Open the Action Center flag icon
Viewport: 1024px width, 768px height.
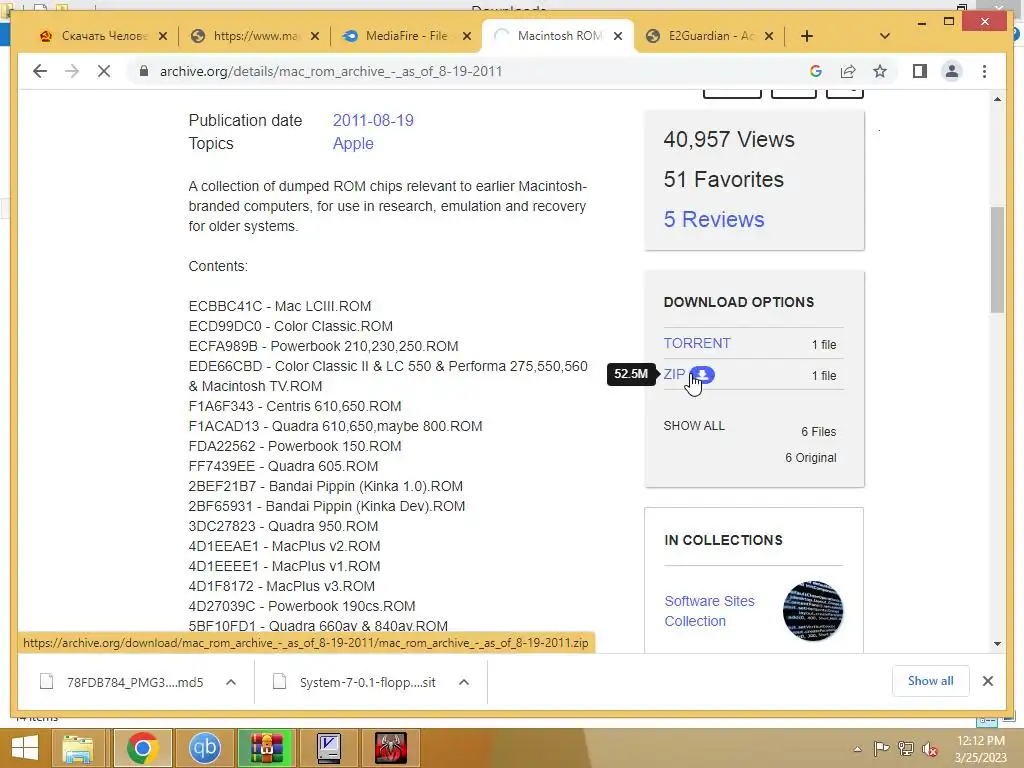pos(881,749)
